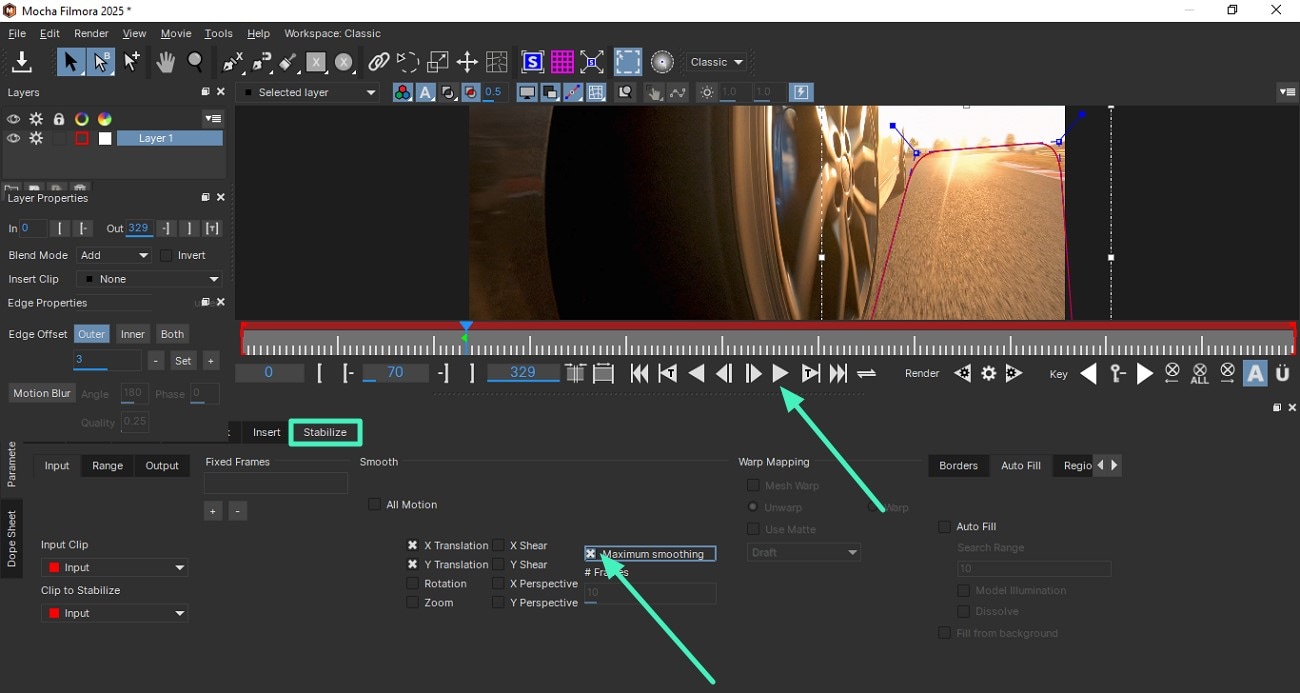1300x693 pixels.
Task: Select the marquee zoom-to-region tool icon
Action: (x=627, y=62)
